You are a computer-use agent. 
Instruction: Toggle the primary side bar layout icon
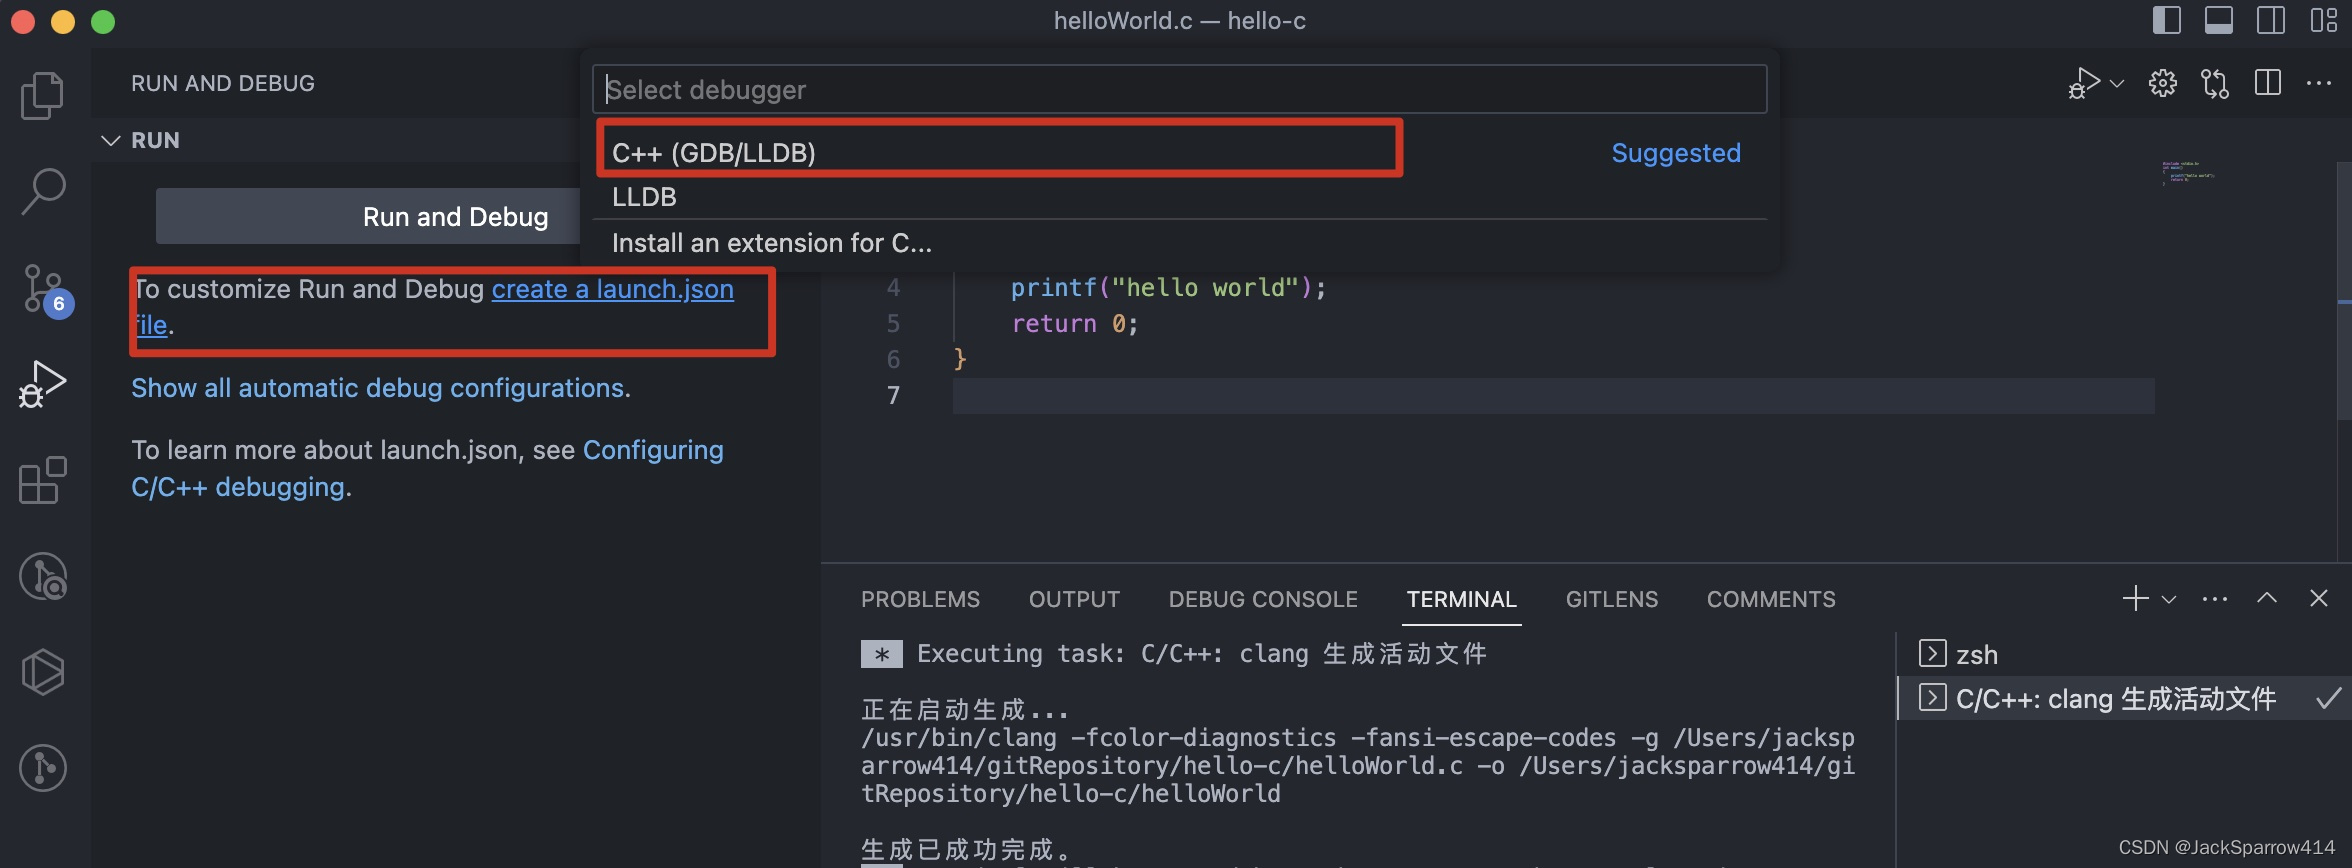pyautogui.click(x=2167, y=20)
